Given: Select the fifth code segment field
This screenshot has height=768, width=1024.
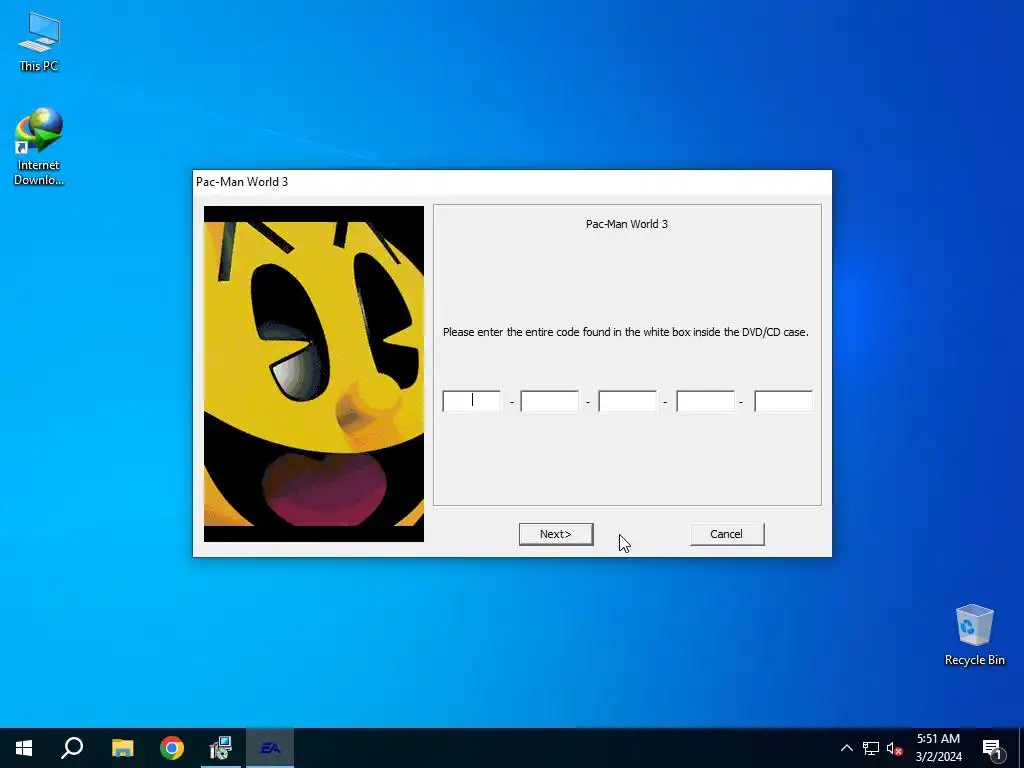Looking at the screenshot, I should pyautogui.click(x=783, y=401).
